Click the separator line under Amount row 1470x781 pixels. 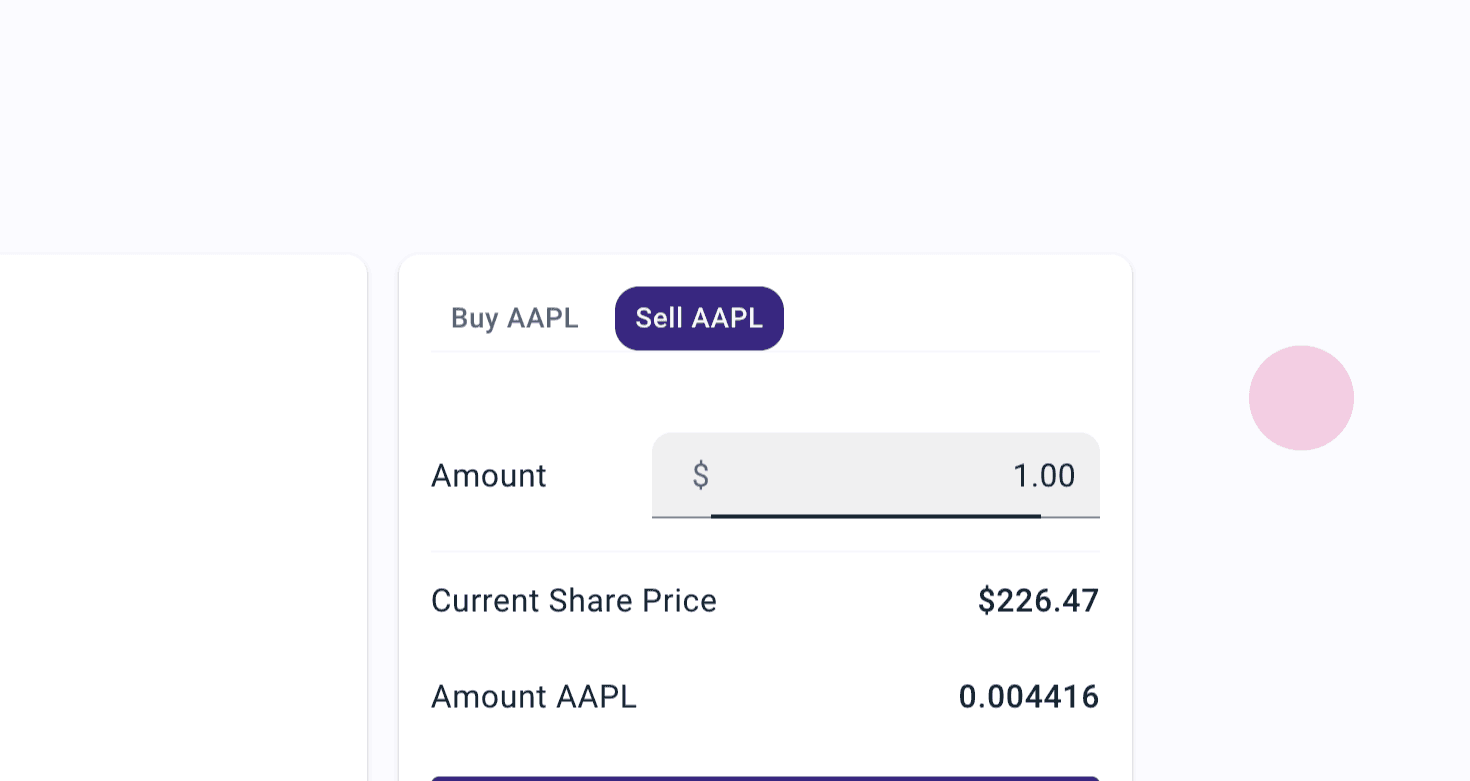pos(765,551)
